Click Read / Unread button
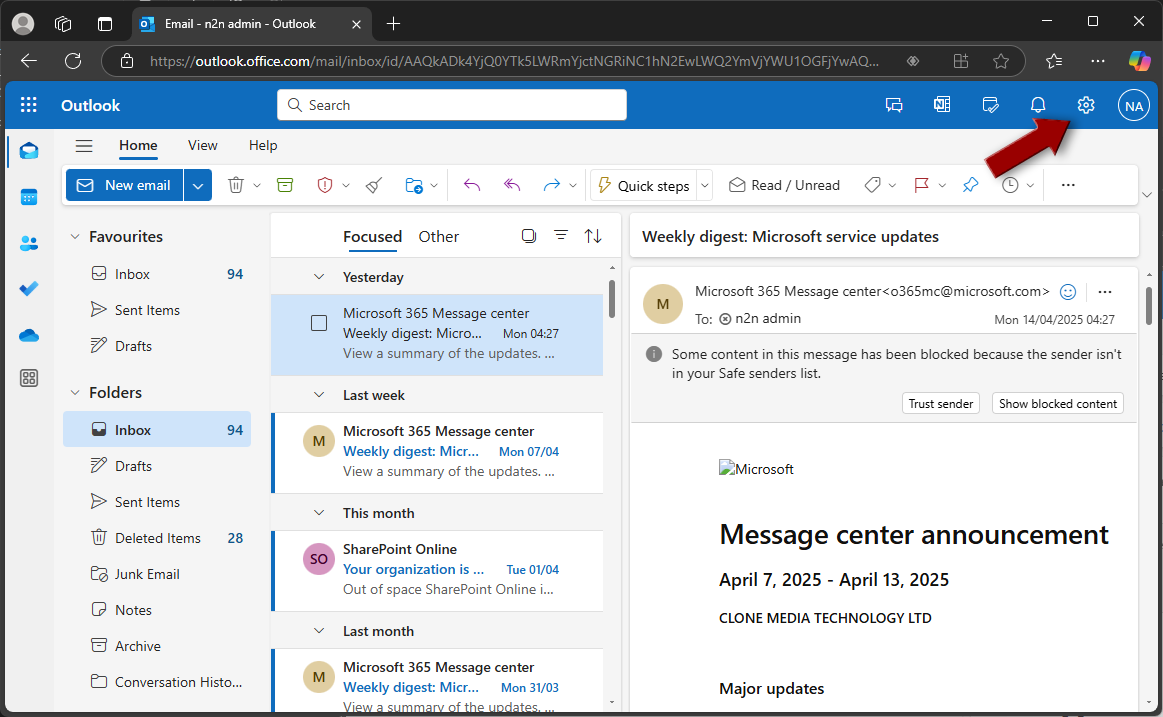This screenshot has width=1163, height=717. tap(784, 185)
